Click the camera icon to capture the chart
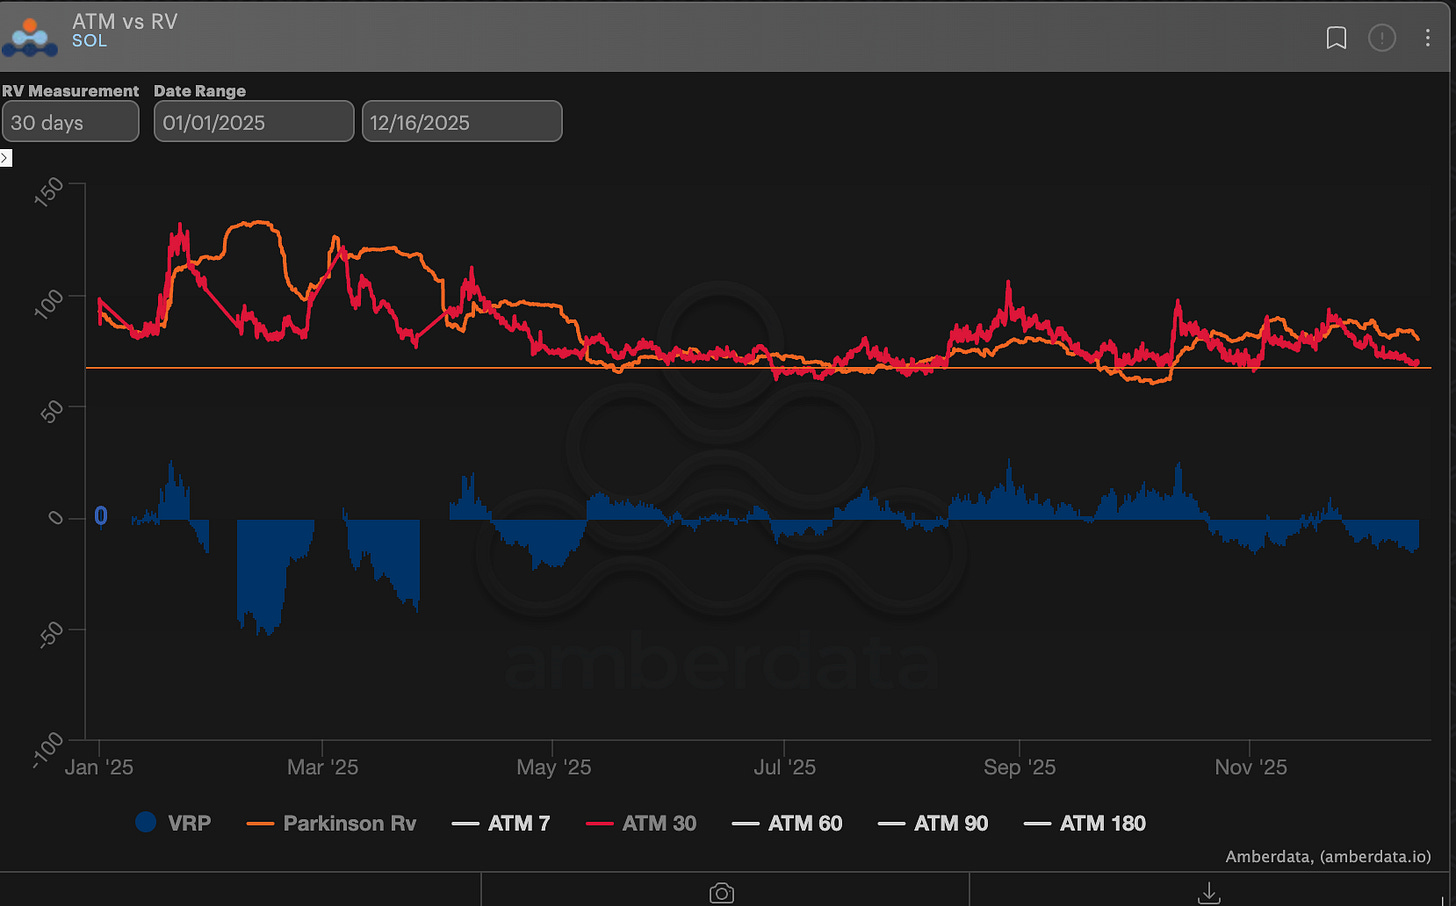The height and width of the screenshot is (906, 1456). (722, 893)
